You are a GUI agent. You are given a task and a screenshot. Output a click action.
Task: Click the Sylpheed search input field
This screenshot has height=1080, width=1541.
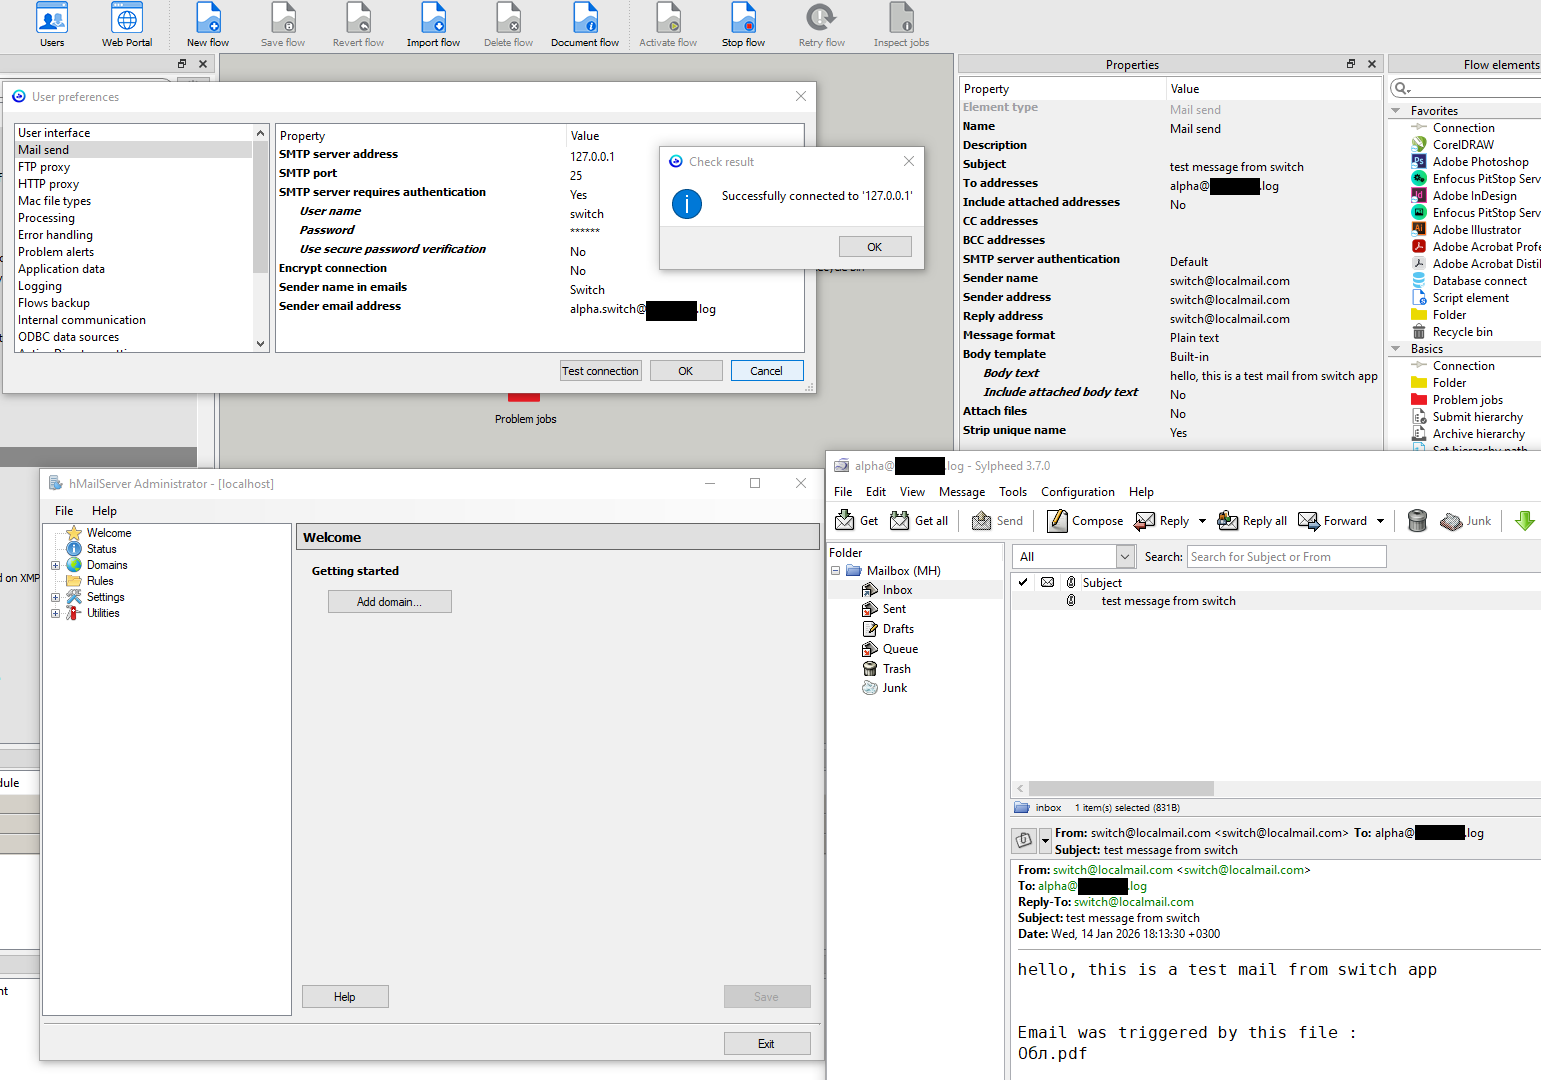[1286, 557]
